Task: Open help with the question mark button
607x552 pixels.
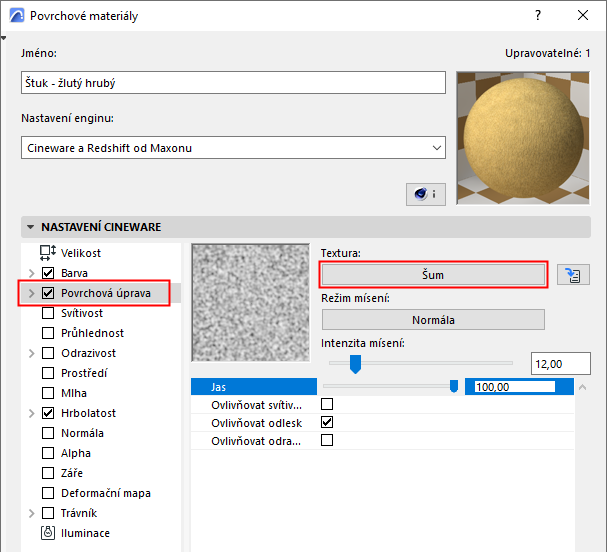Action: [538, 15]
